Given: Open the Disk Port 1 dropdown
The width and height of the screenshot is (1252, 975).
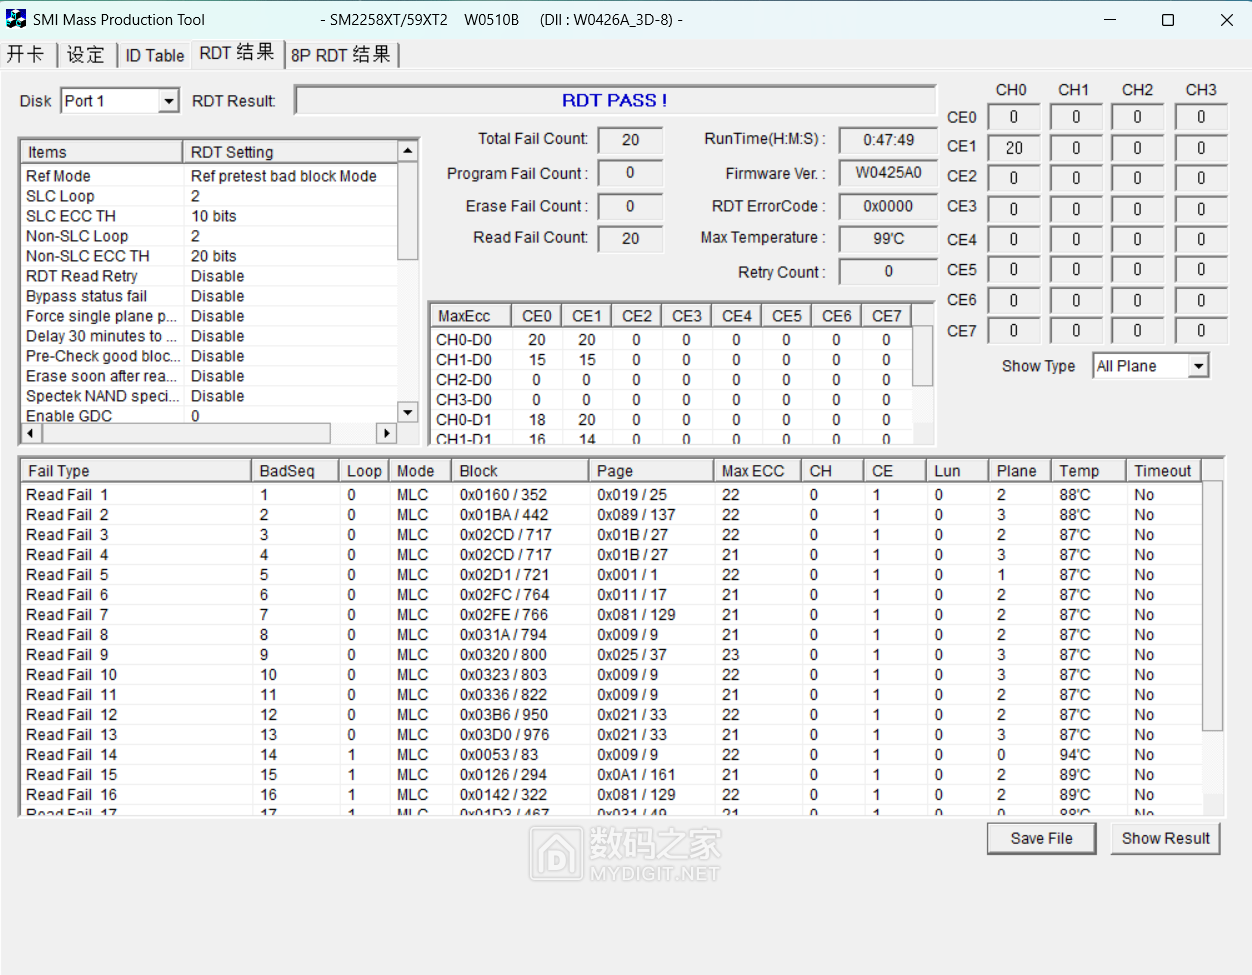Looking at the screenshot, I should (x=169, y=101).
